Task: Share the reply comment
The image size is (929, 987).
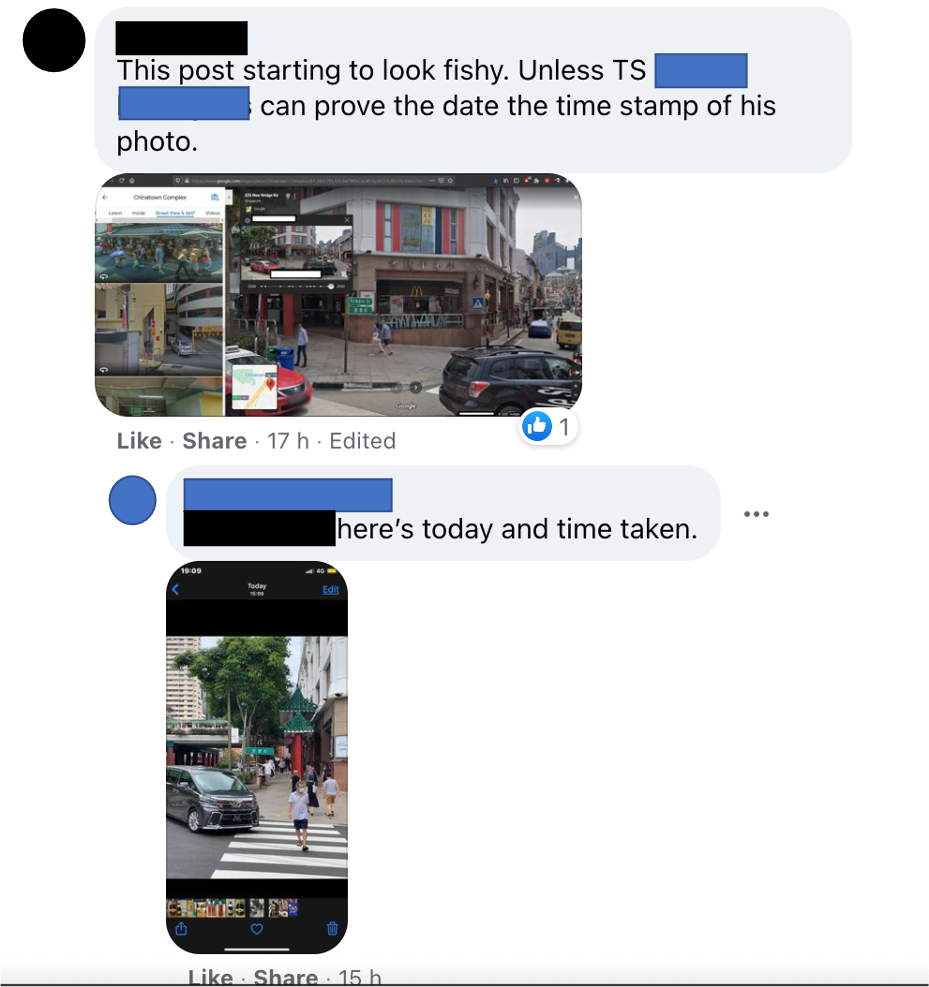Action: [x=286, y=978]
